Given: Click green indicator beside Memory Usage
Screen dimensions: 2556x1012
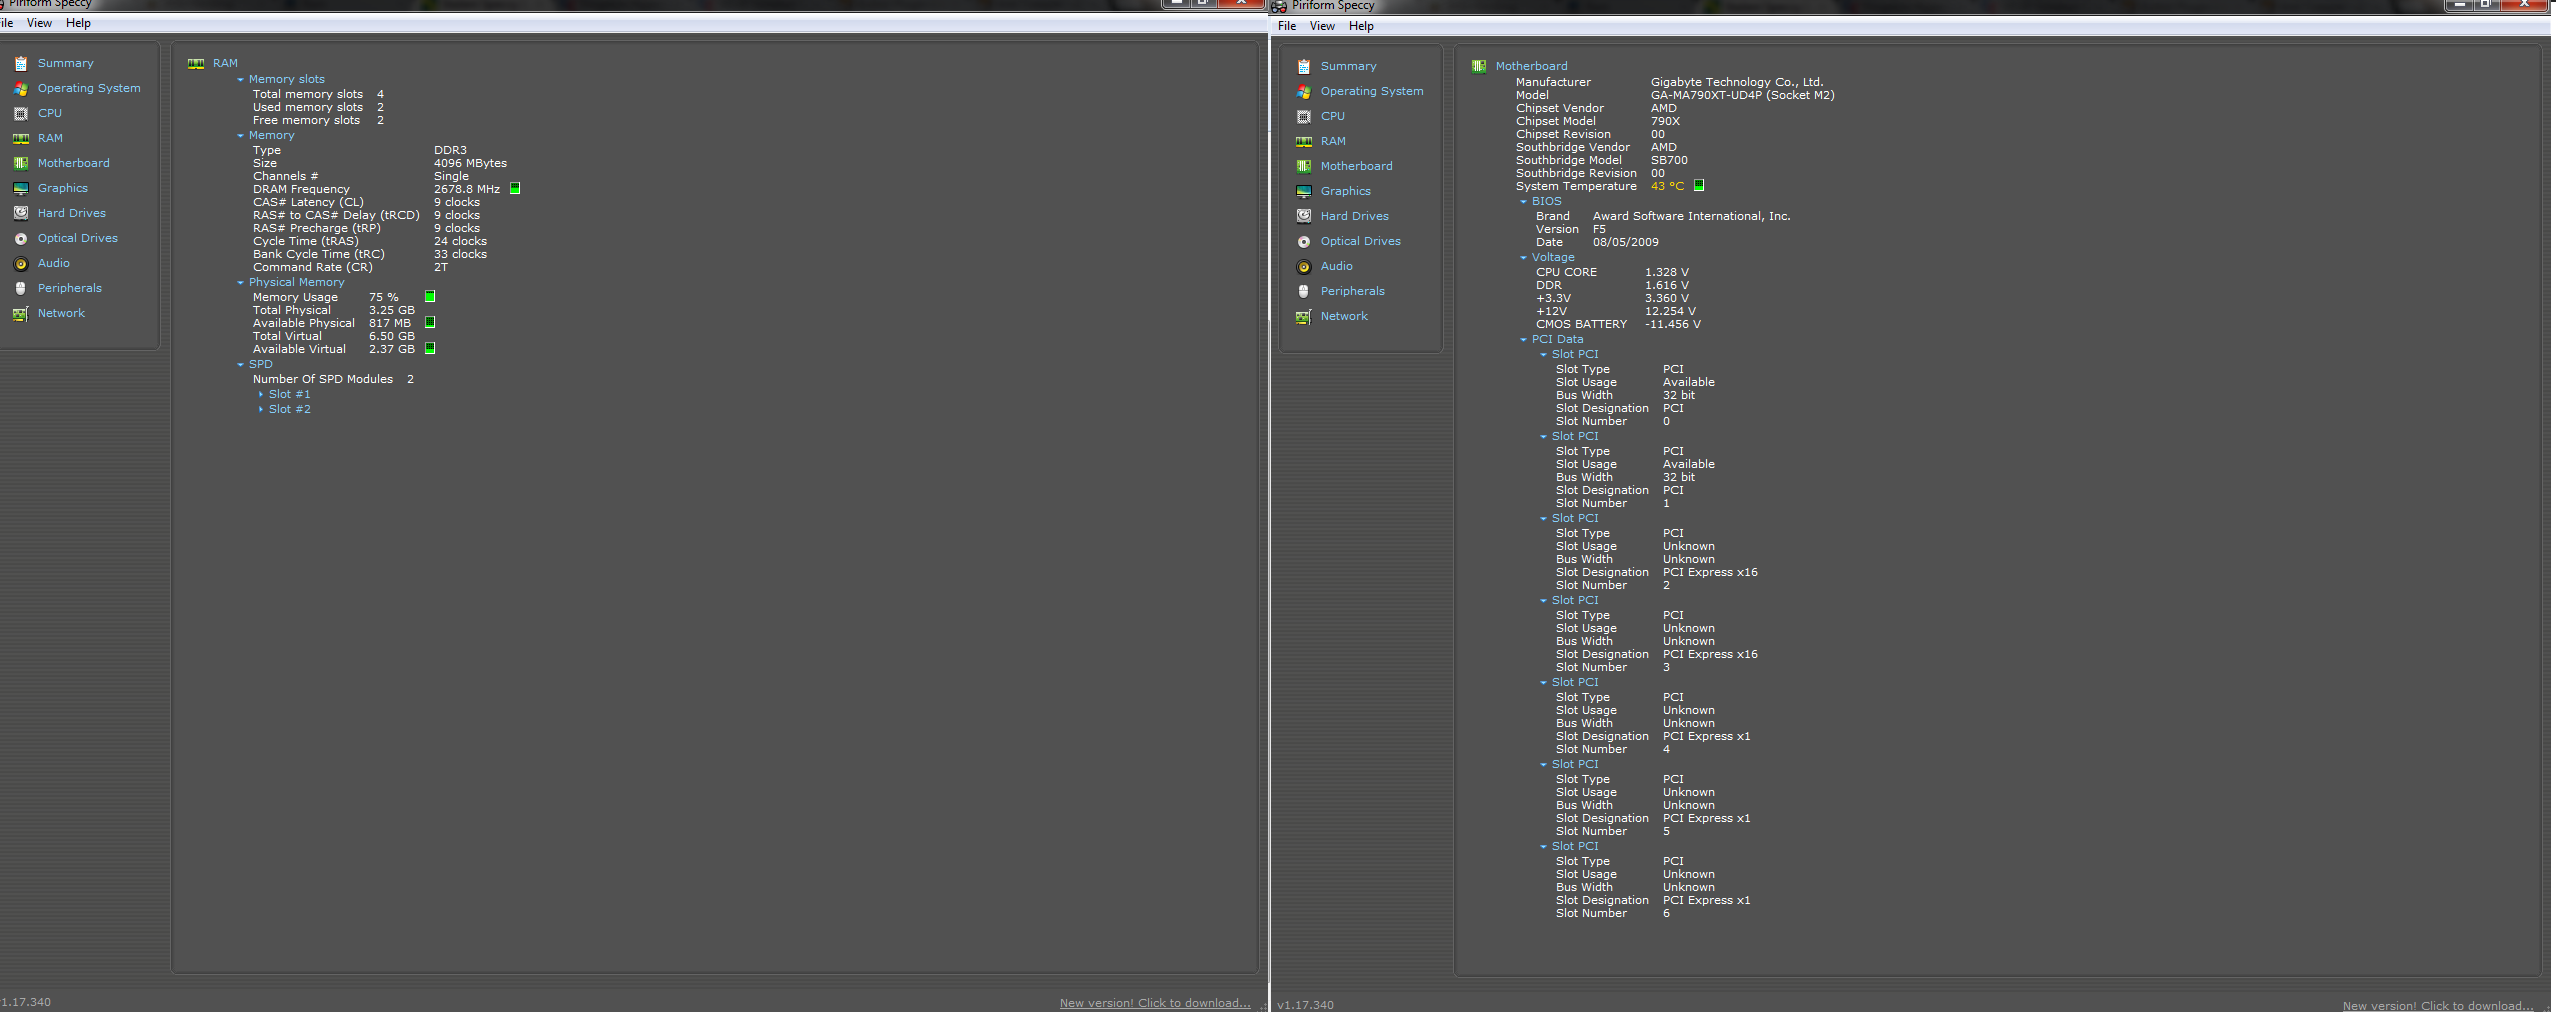Looking at the screenshot, I should click(x=430, y=296).
